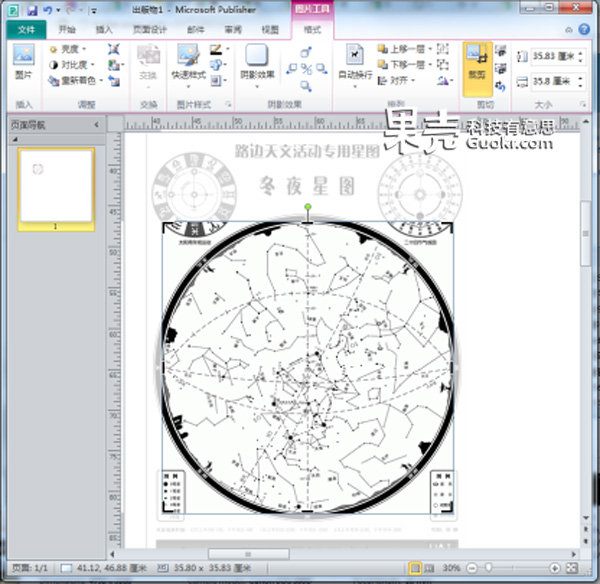Viewport: 600px width, 584px height.
Task: Click the 阴影效果 shadow effects button
Action: (257, 61)
